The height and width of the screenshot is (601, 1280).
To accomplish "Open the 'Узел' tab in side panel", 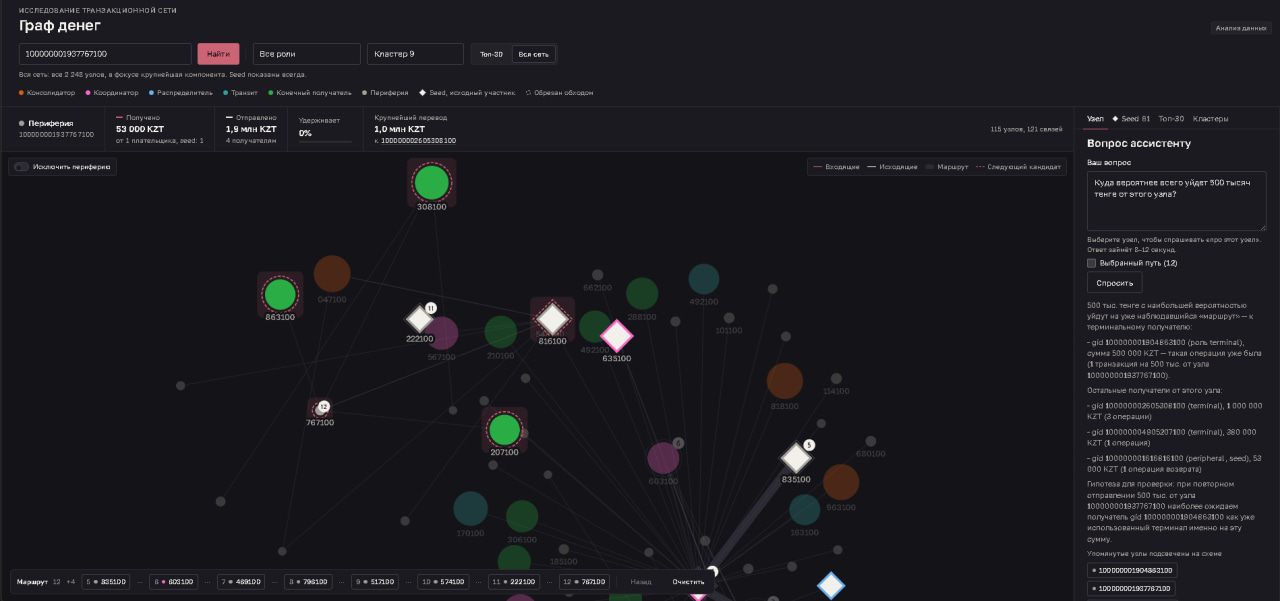I will click(1095, 119).
